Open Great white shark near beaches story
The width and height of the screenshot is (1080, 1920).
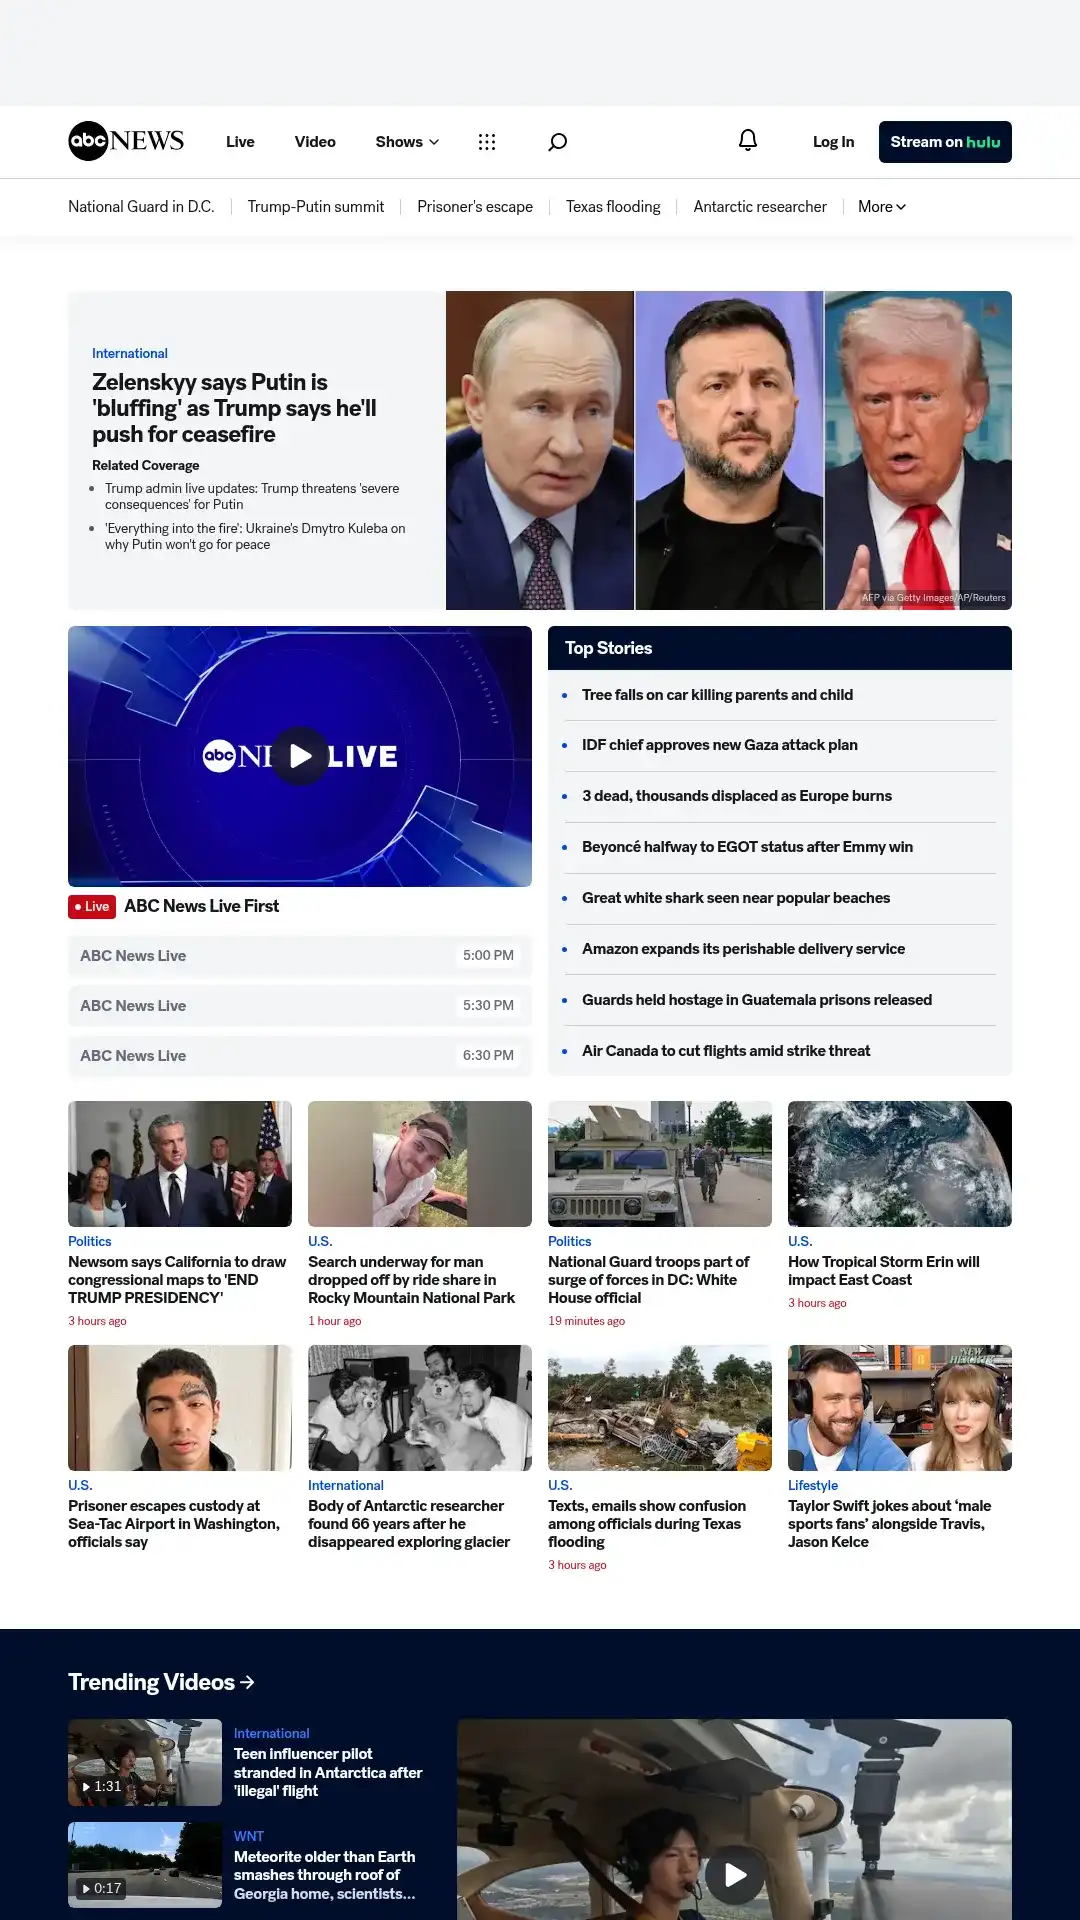coord(736,898)
